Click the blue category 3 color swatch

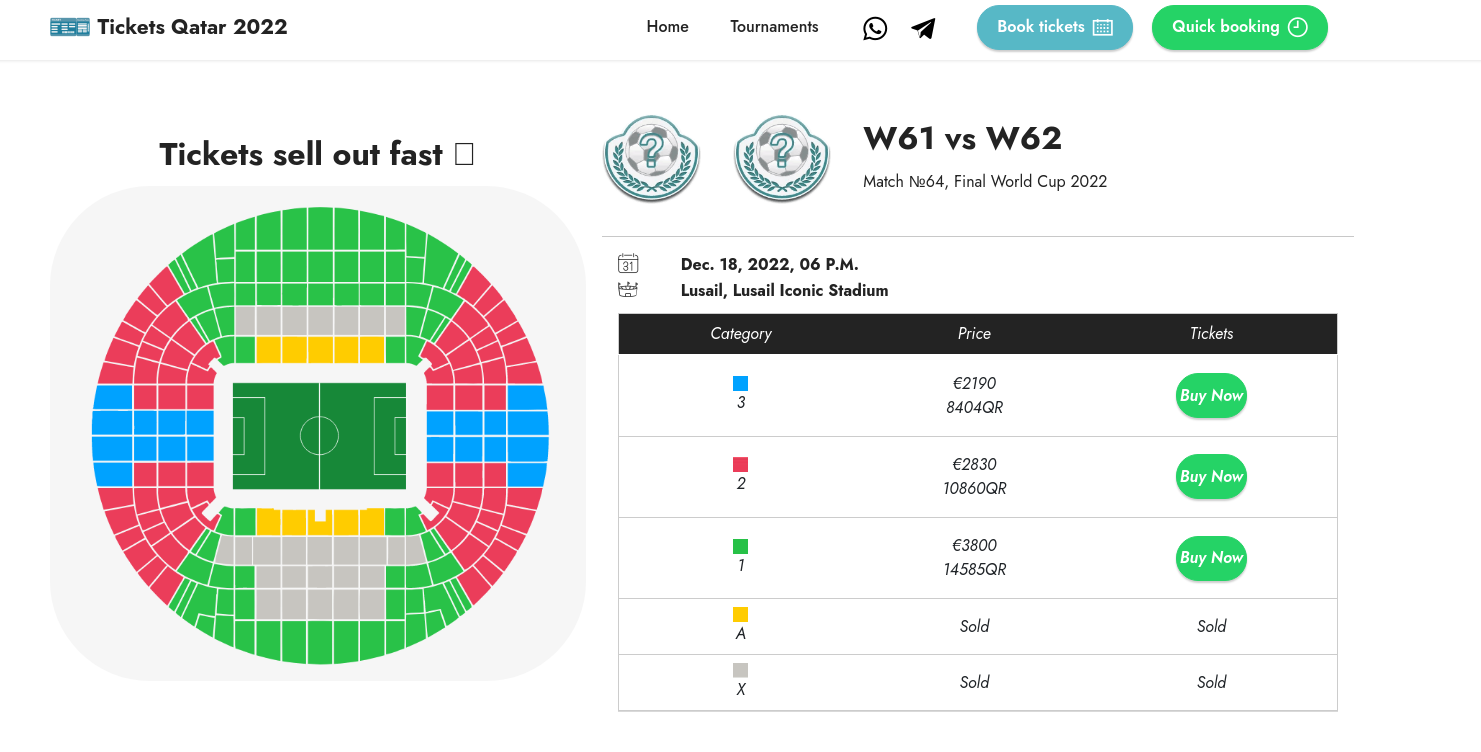(740, 383)
